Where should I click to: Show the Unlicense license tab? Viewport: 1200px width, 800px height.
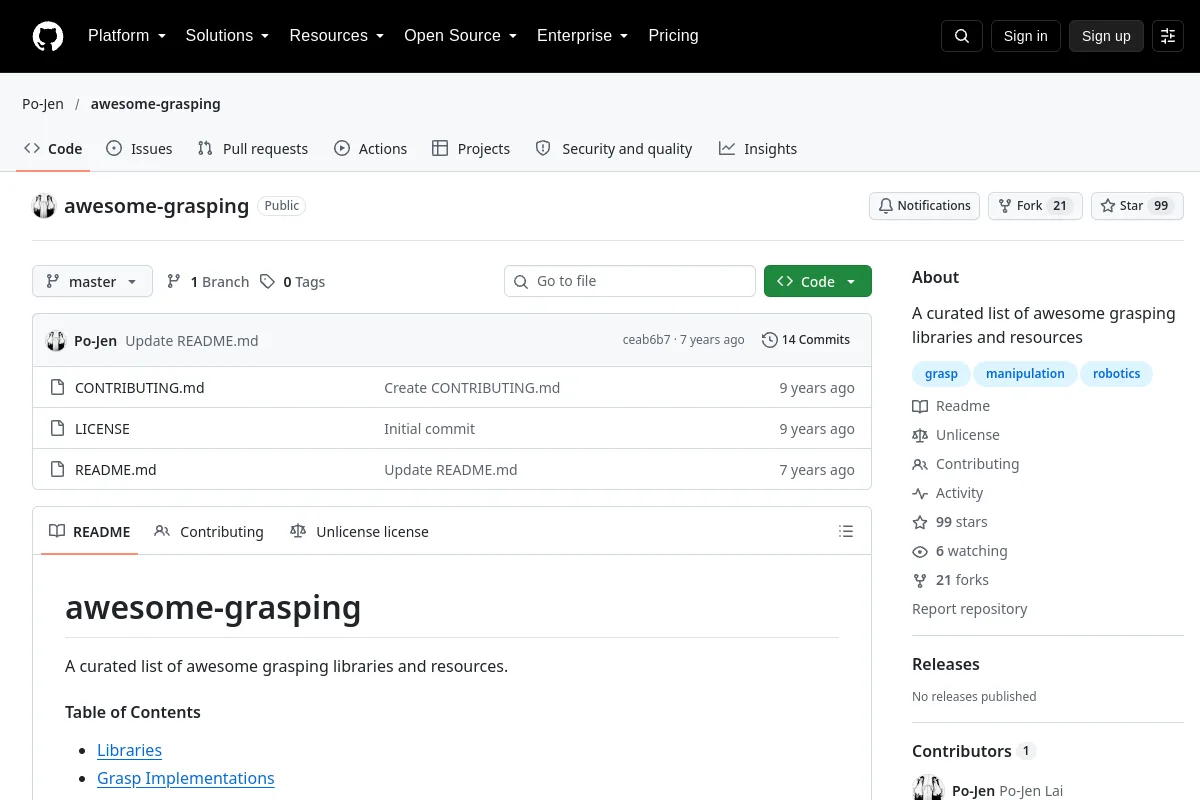(359, 532)
